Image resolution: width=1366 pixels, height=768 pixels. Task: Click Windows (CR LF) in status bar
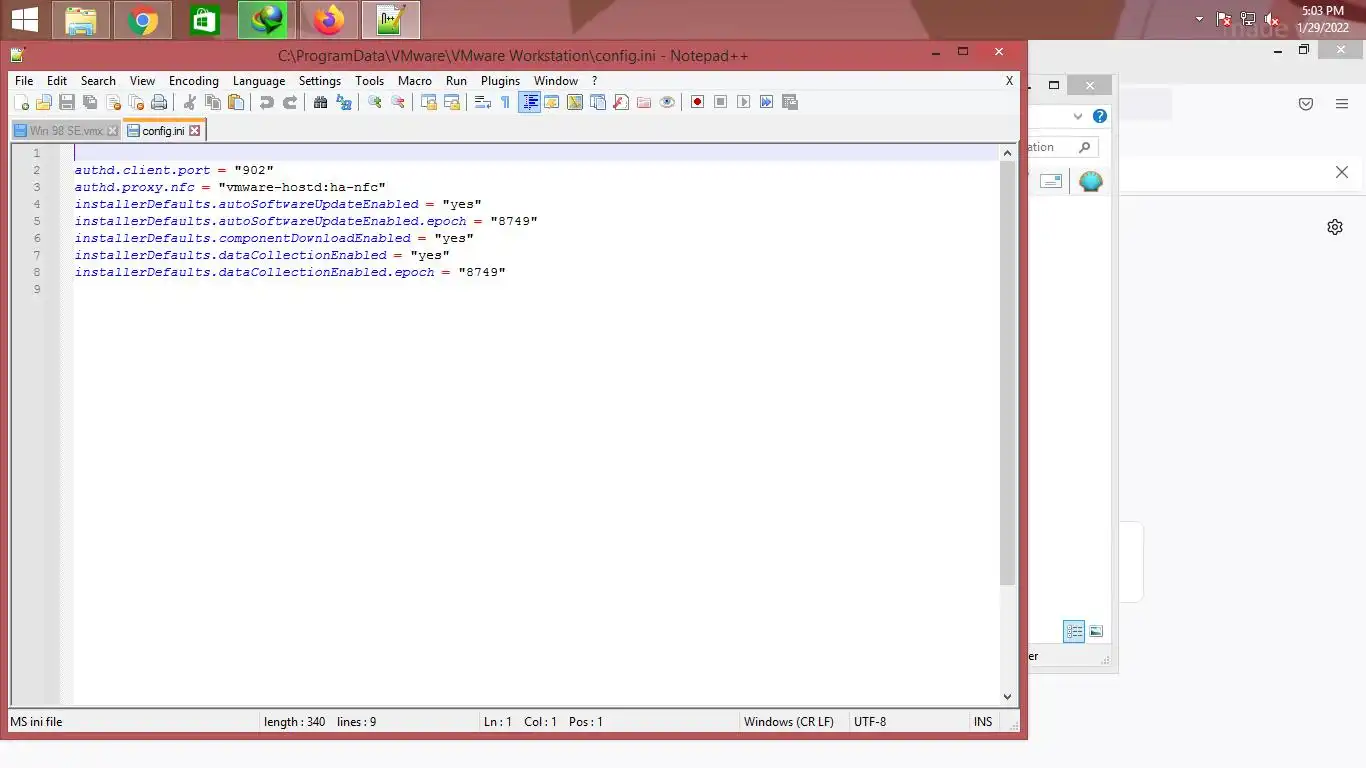click(789, 722)
